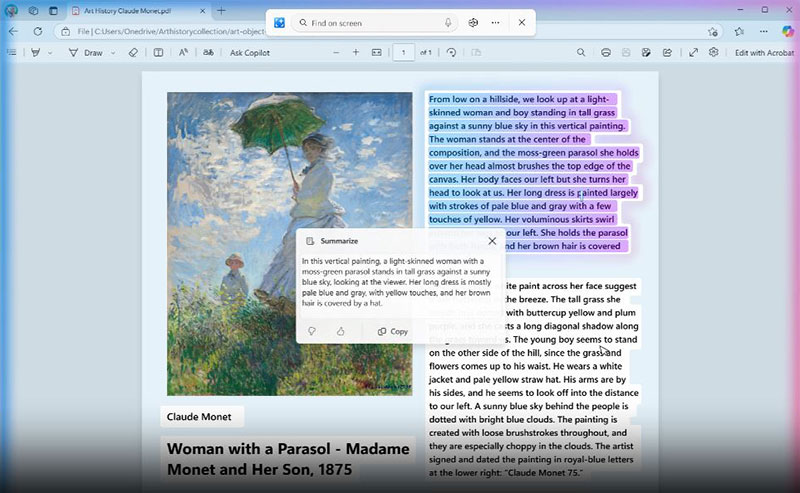
Task: Click text 'at the lower right: "Claude Monet 75."'
Action: point(506,473)
